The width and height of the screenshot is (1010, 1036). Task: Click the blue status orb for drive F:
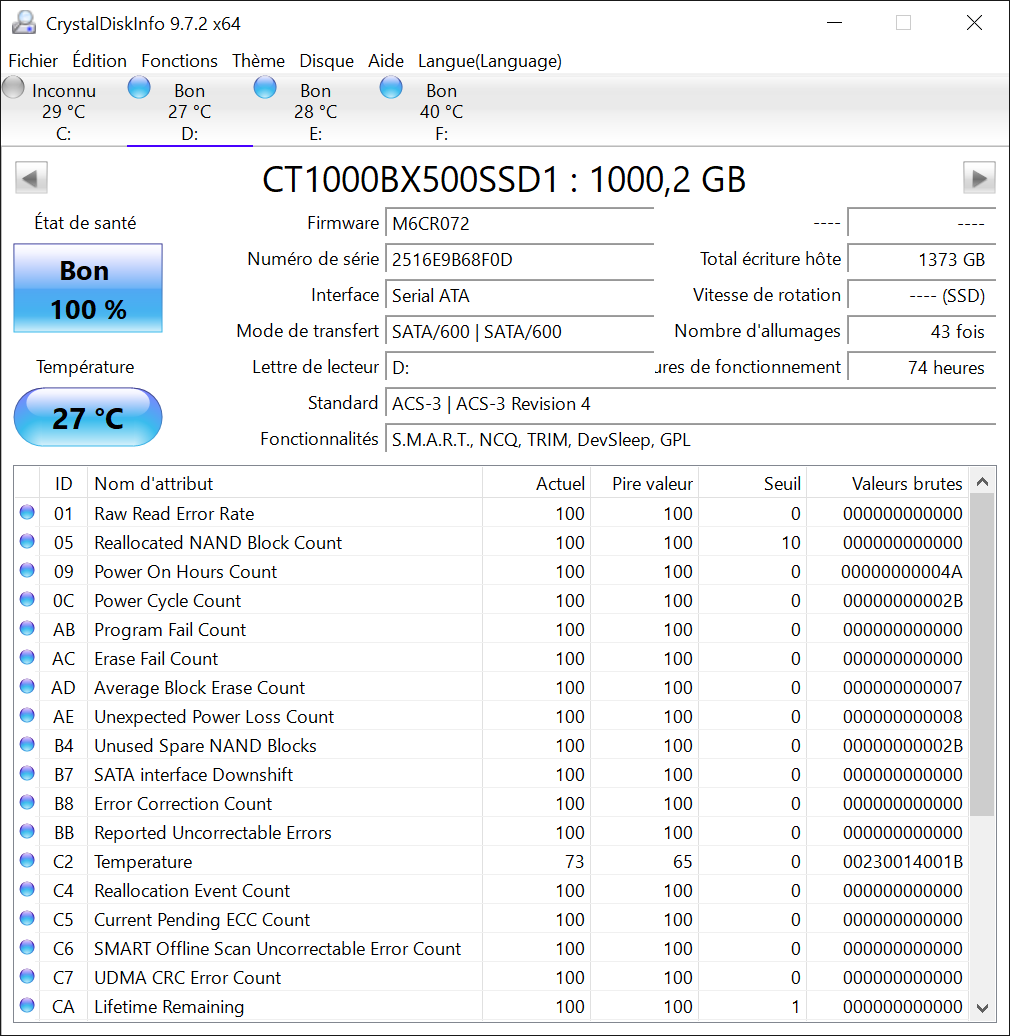pyautogui.click(x=391, y=87)
